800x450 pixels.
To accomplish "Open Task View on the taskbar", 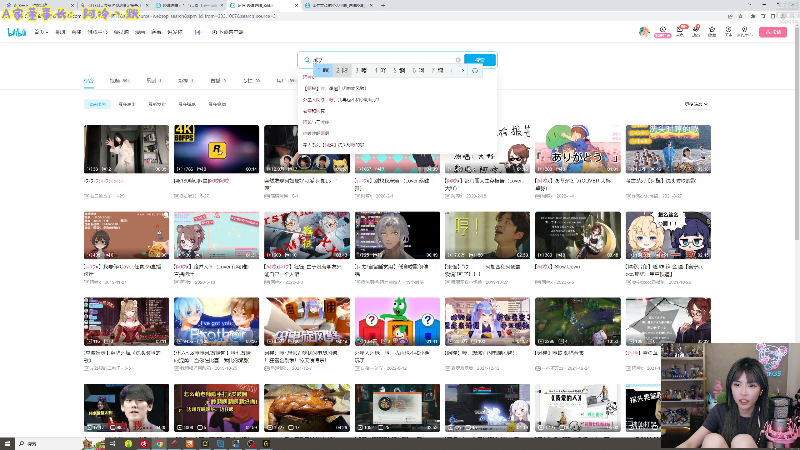I will point(112,444).
